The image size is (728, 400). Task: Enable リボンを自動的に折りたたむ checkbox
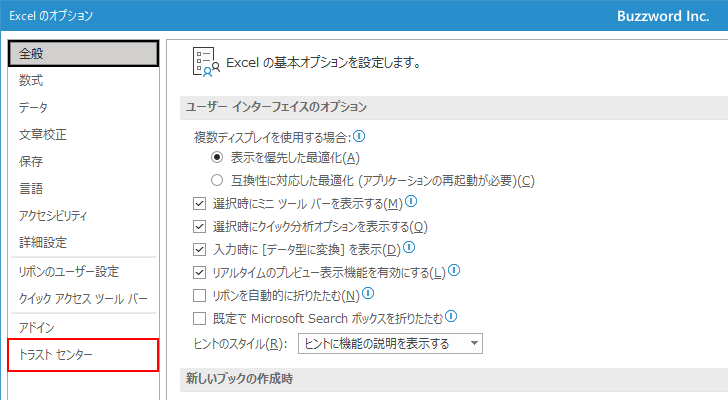click(200, 296)
